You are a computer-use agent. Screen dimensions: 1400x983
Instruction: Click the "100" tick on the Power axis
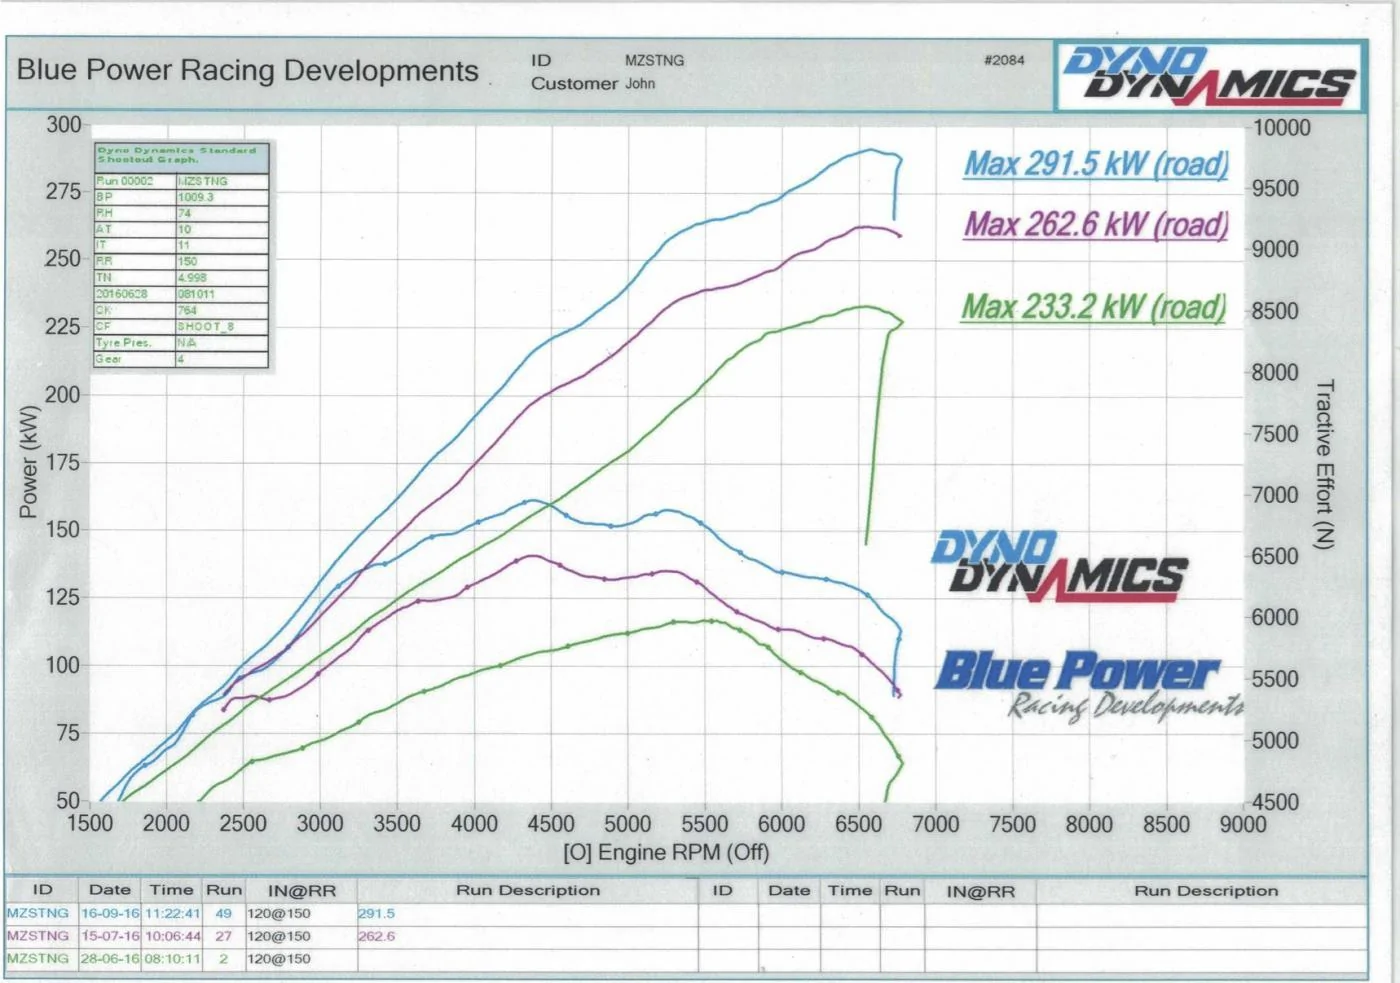pyautogui.click(x=63, y=665)
